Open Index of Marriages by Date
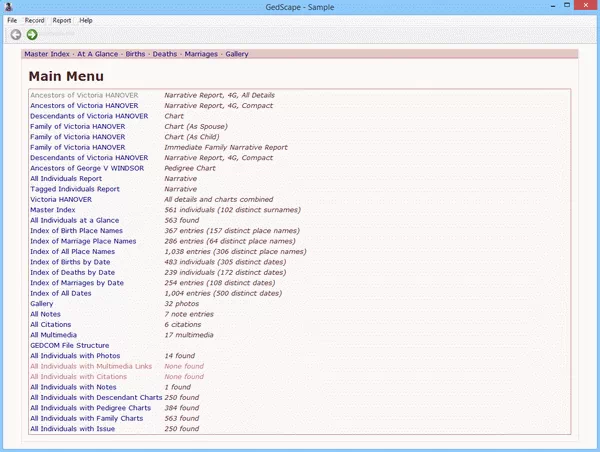Viewport: 600px width, 452px height. 77,283
